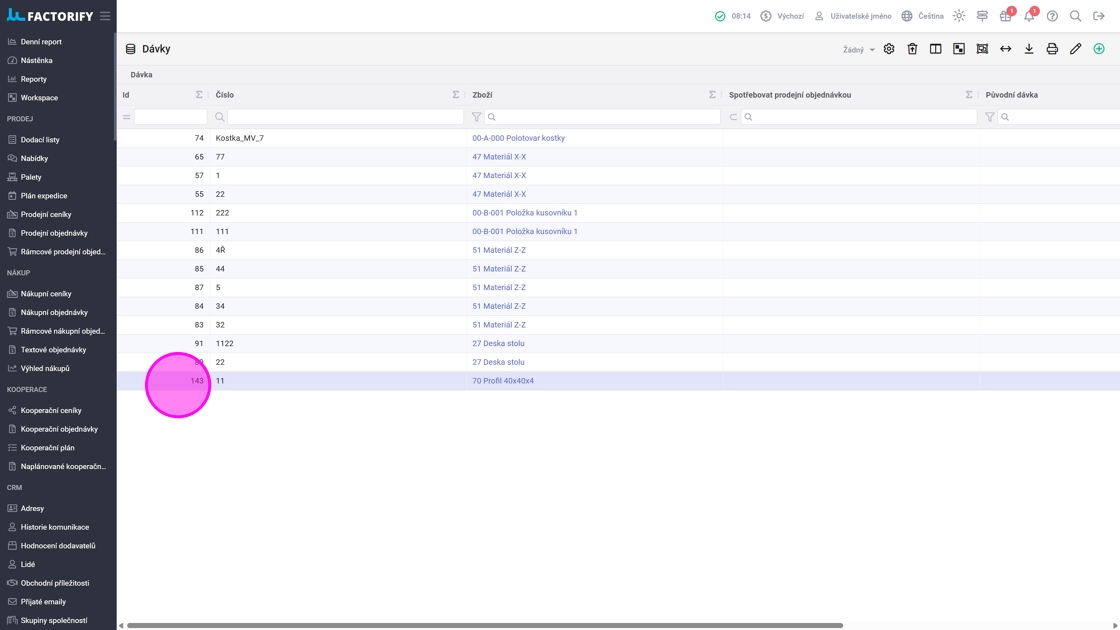Open the Žádný view dropdown
1120x630 pixels.
pos(858,49)
